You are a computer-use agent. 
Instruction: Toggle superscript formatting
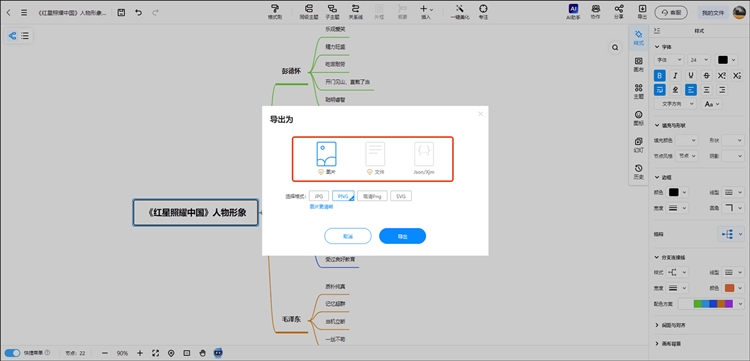click(x=722, y=75)
